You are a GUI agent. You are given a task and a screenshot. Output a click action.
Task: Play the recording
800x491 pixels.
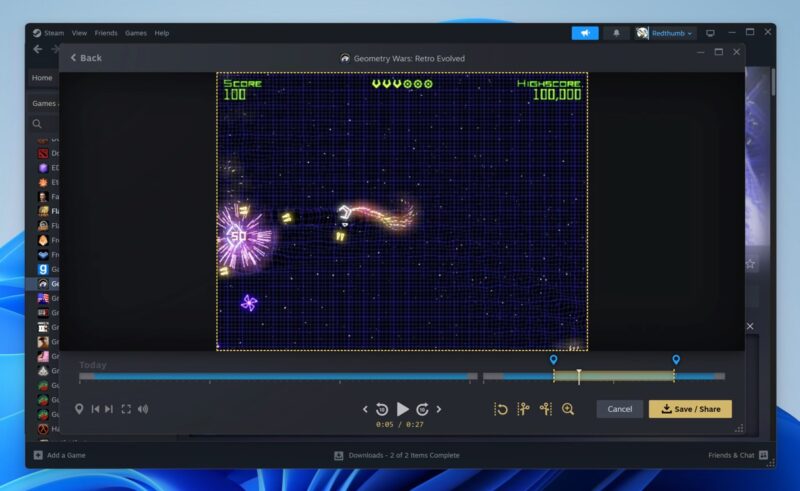(x=403, y=409)
